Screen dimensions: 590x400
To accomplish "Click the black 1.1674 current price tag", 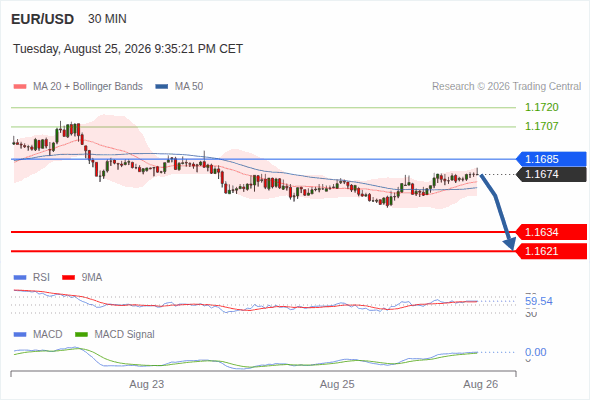I will (551, 174).
